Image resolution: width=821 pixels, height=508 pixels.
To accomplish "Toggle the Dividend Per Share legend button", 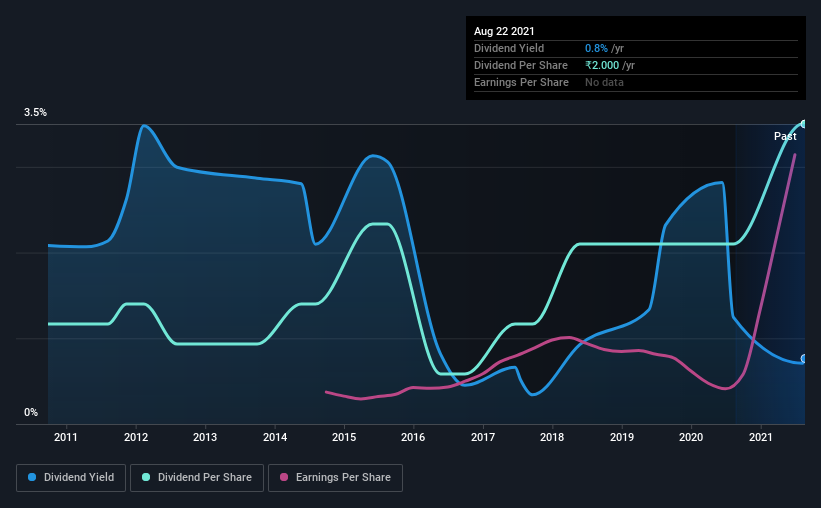I will [197, 478].
